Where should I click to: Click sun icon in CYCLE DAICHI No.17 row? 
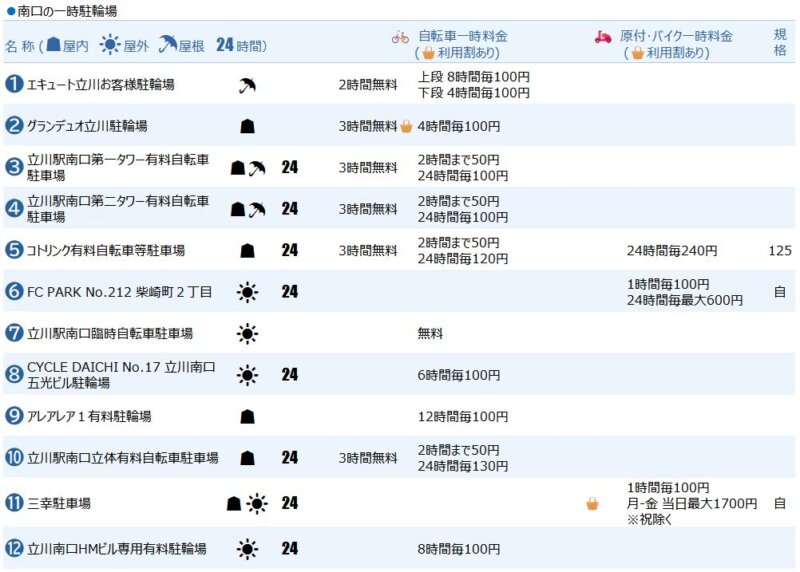pyautogui.click(x=247, y=376)
